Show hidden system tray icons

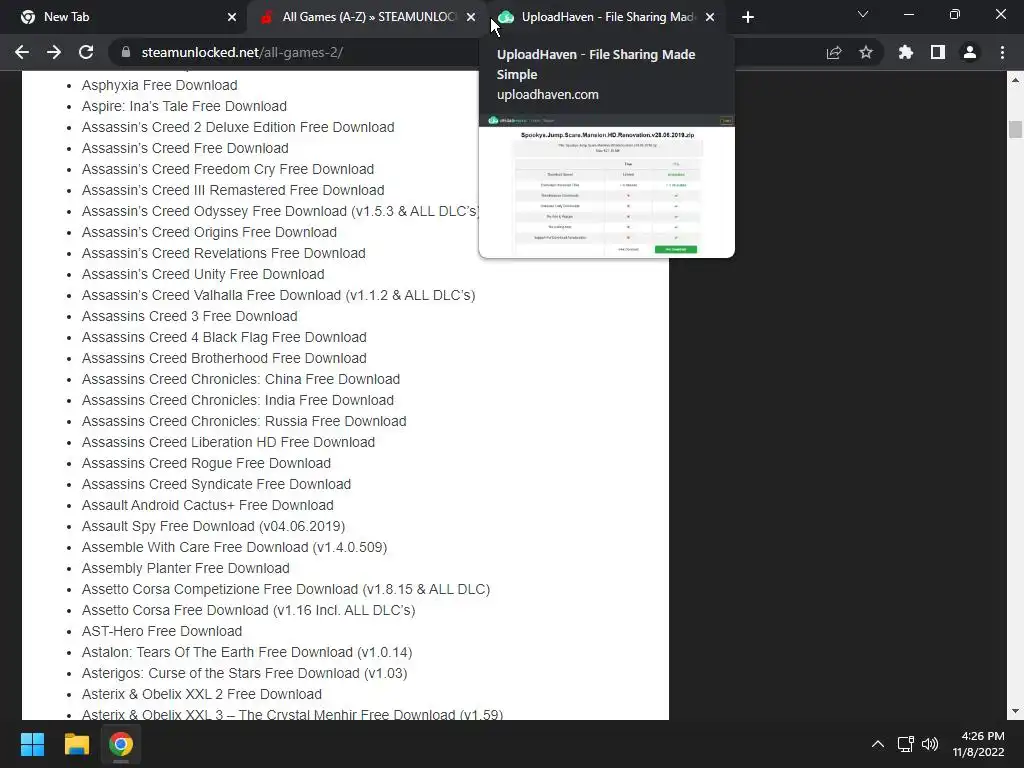pyautogui.click(x=878, y=744)
